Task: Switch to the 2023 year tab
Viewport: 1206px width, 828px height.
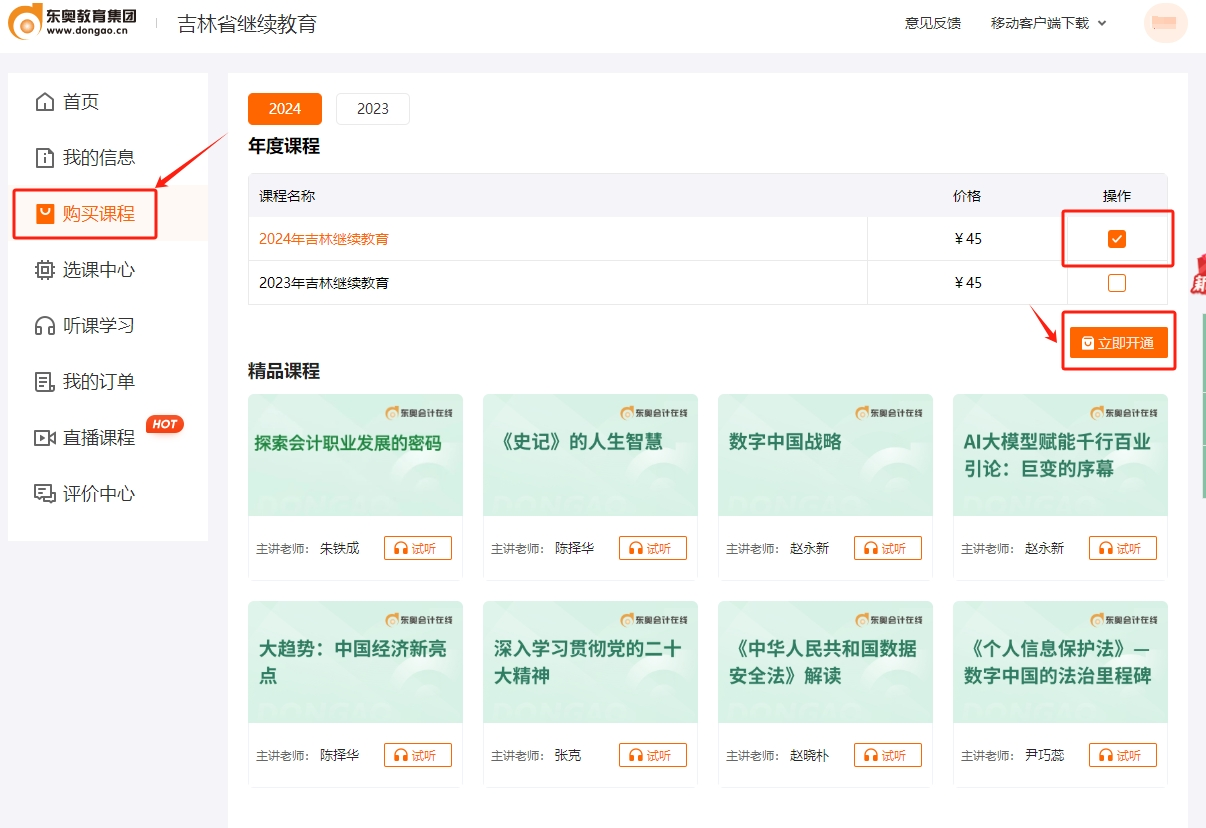Action: point(372,108)
